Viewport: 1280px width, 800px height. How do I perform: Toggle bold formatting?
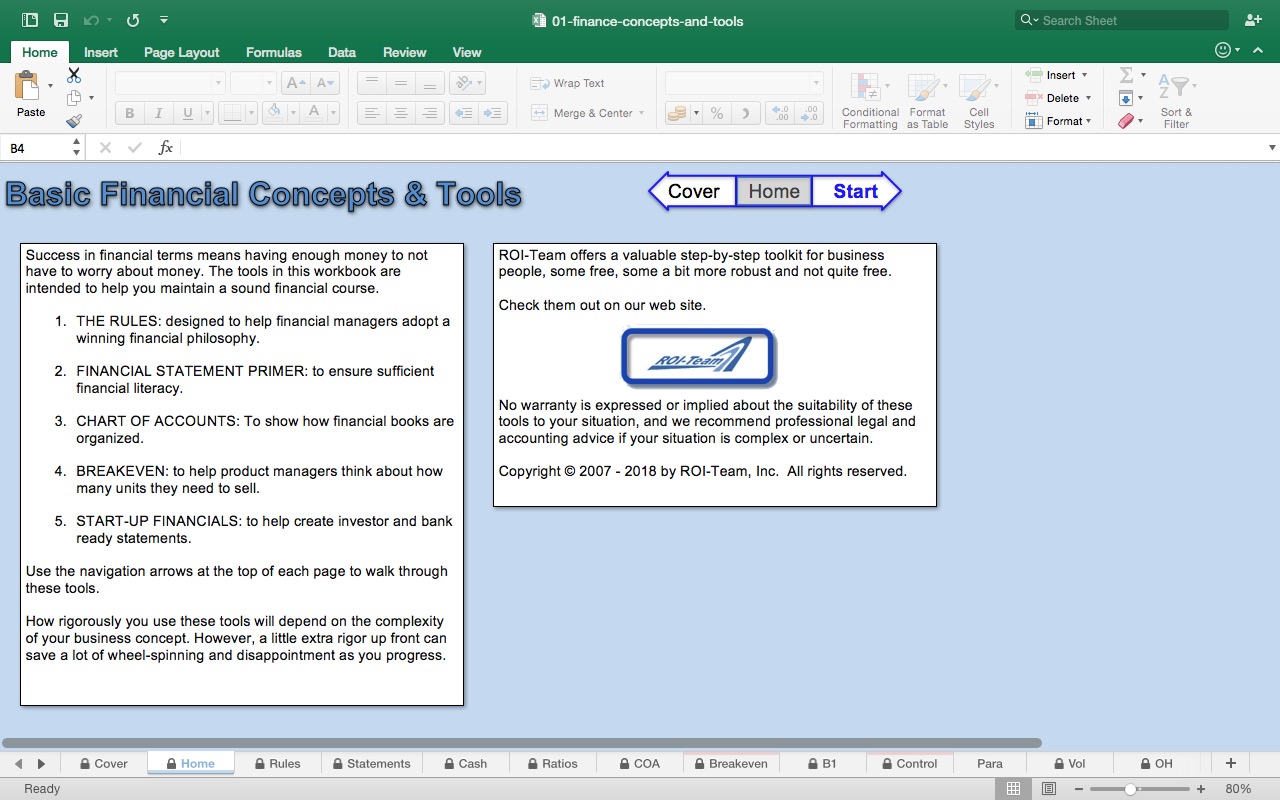click(x=128, y=113)
